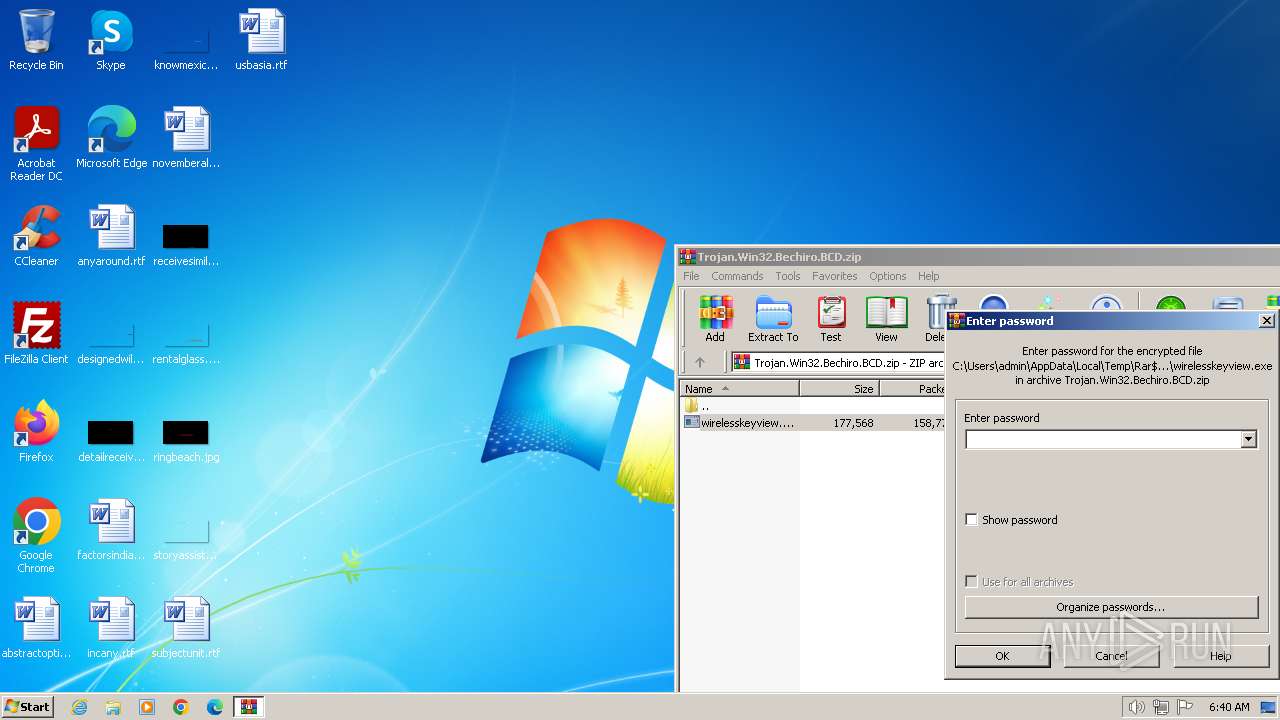The height and width of the screenshot is (720, 1280).
Task: Open Chrome from the taskbar
Action: click(181, 707)
